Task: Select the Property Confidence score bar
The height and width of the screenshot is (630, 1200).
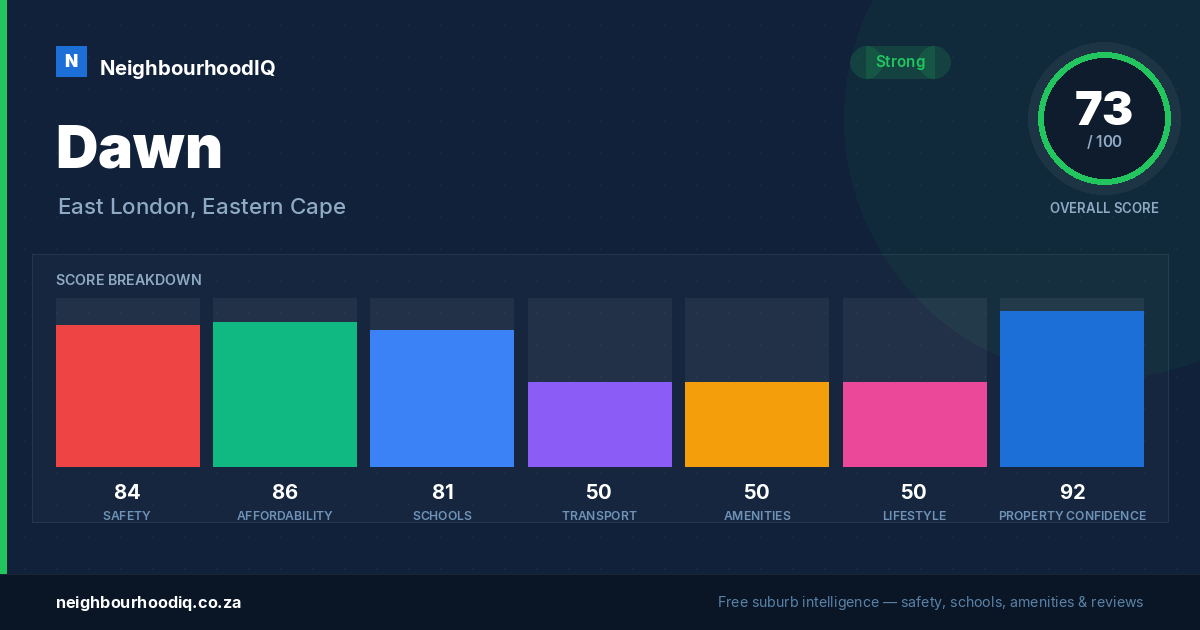Action: tap(1072, 389)
